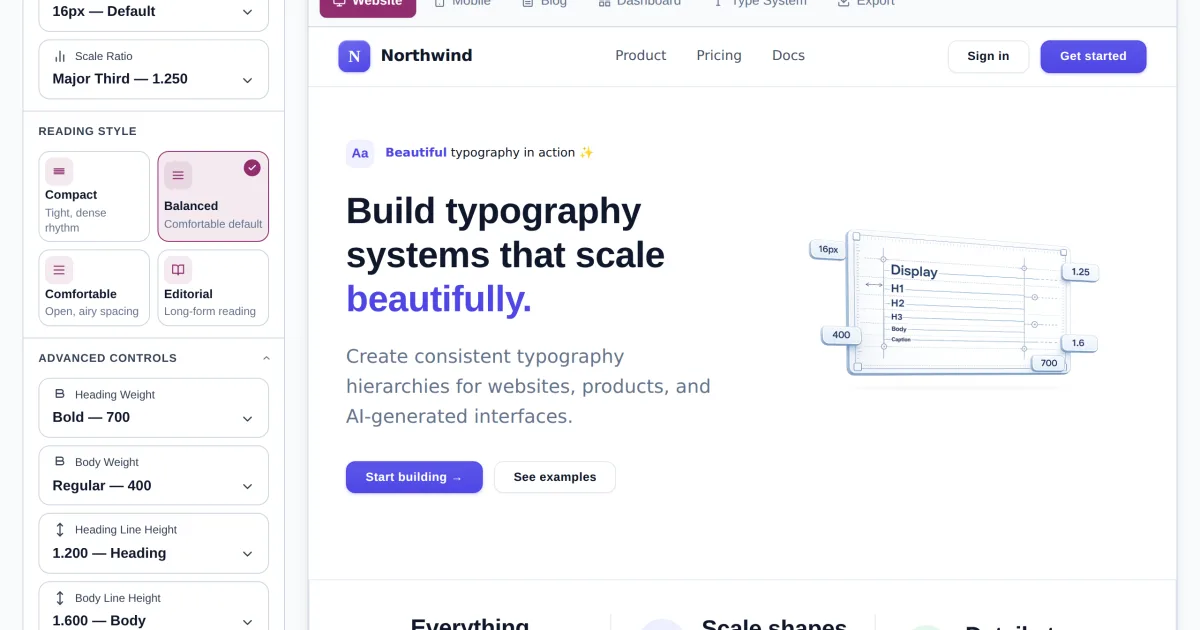The width and height of the screenshot is (1200, 630).
Task: Click the 1.25 tag on the illustration
Action: 1080,272
